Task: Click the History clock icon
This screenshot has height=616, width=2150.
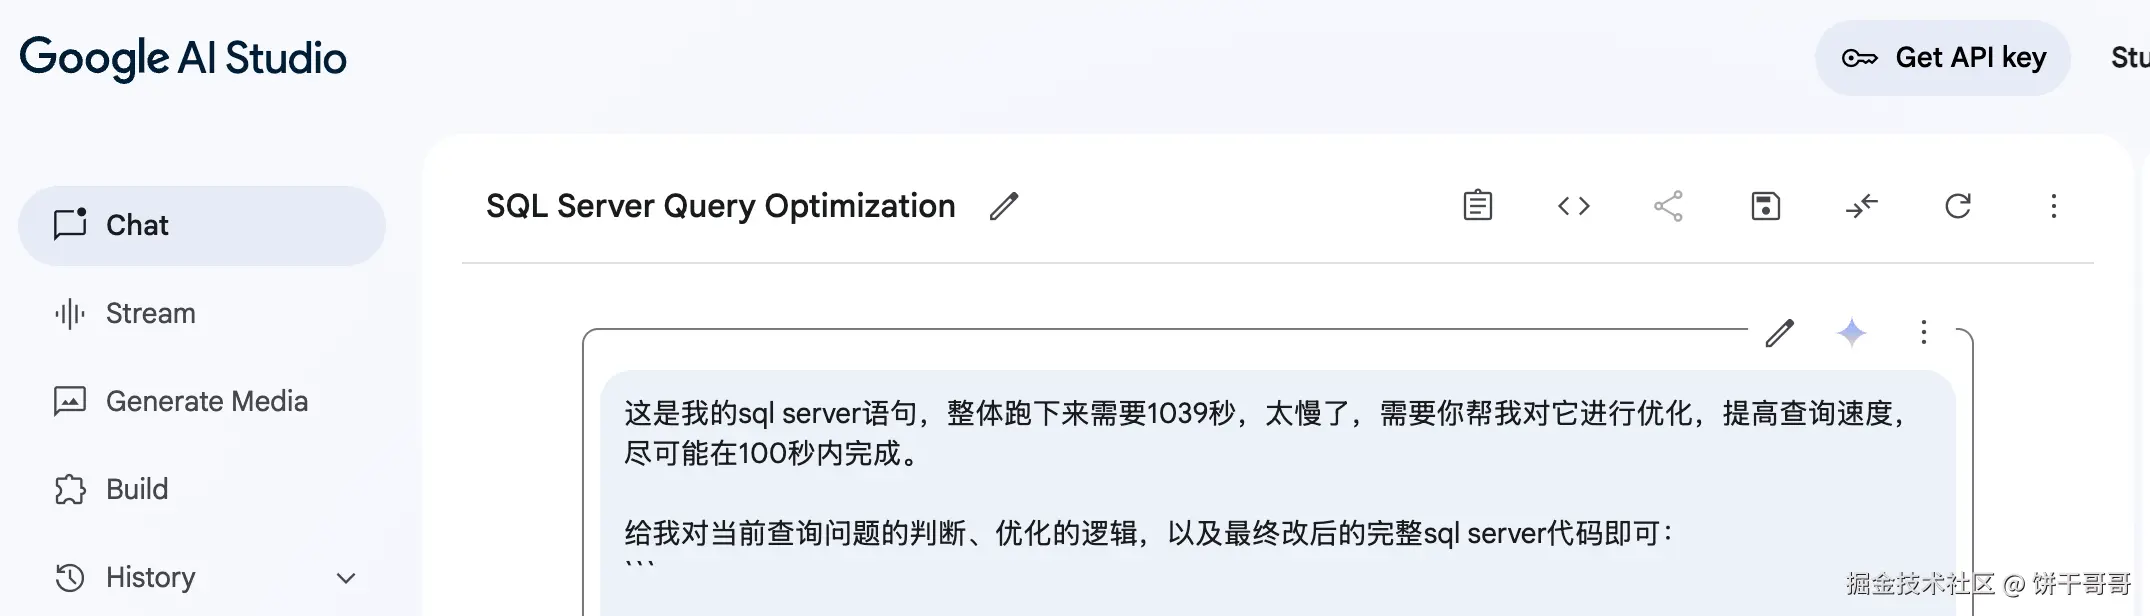Action: pos(70,578)
